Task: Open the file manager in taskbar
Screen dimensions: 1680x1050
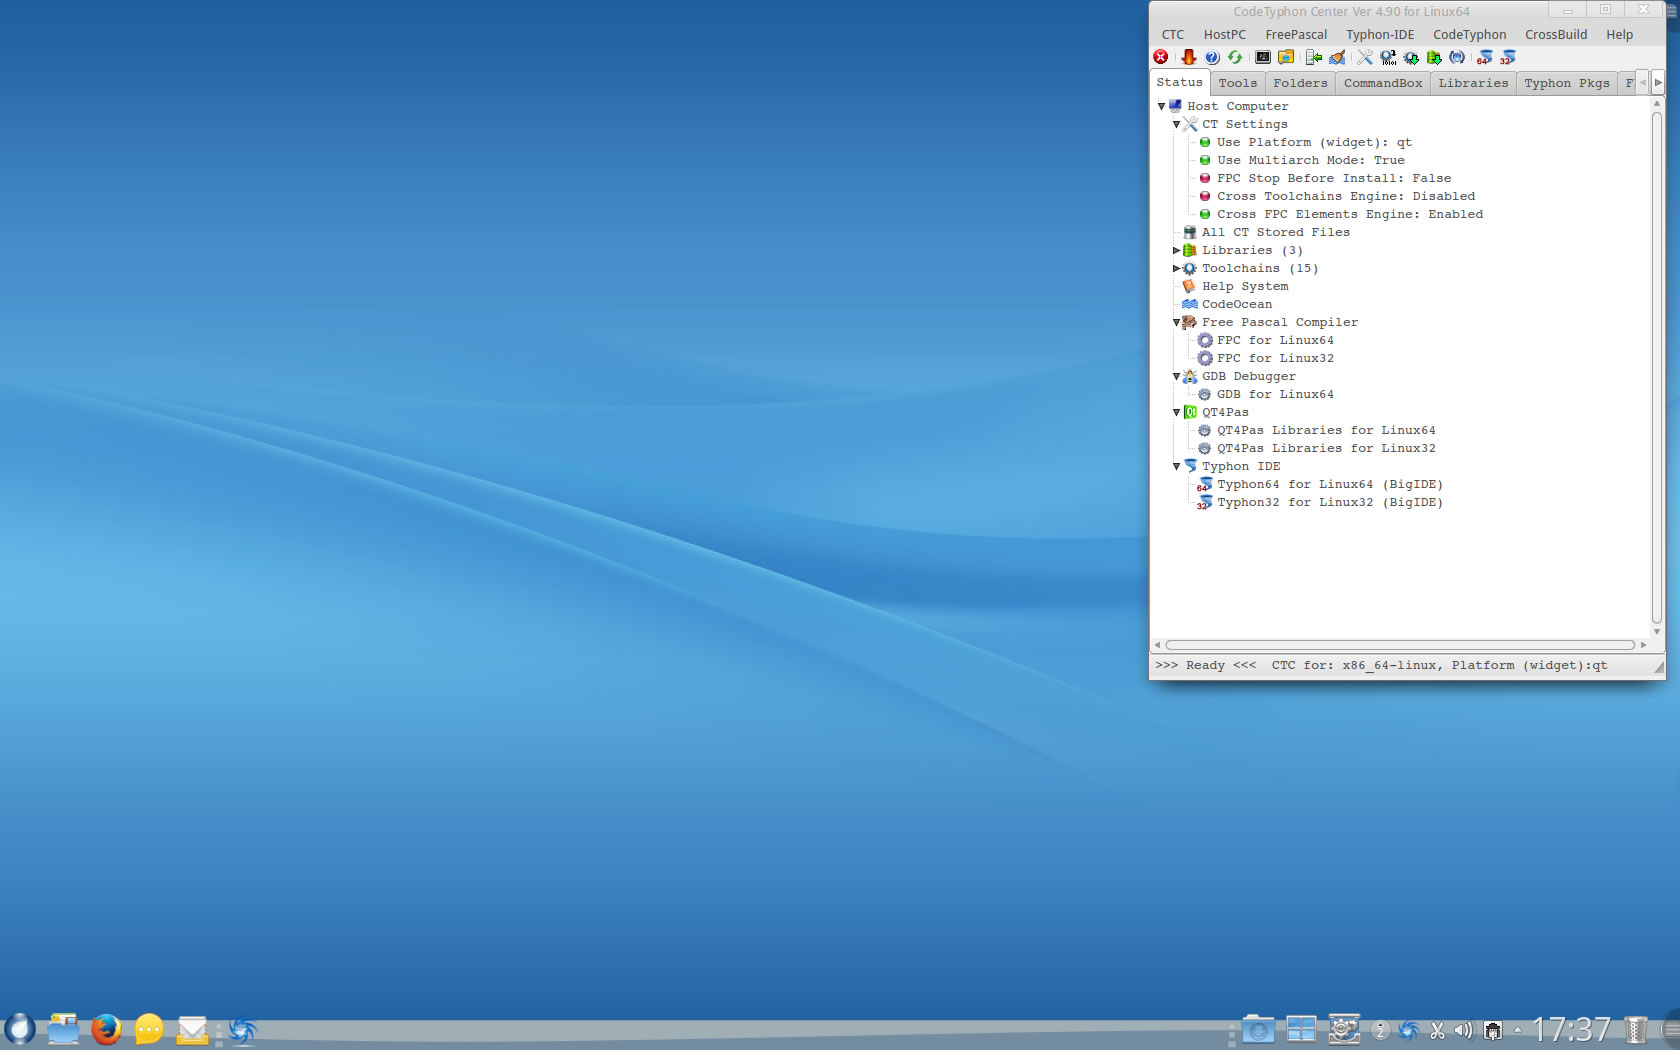Action: point(63,1029)
